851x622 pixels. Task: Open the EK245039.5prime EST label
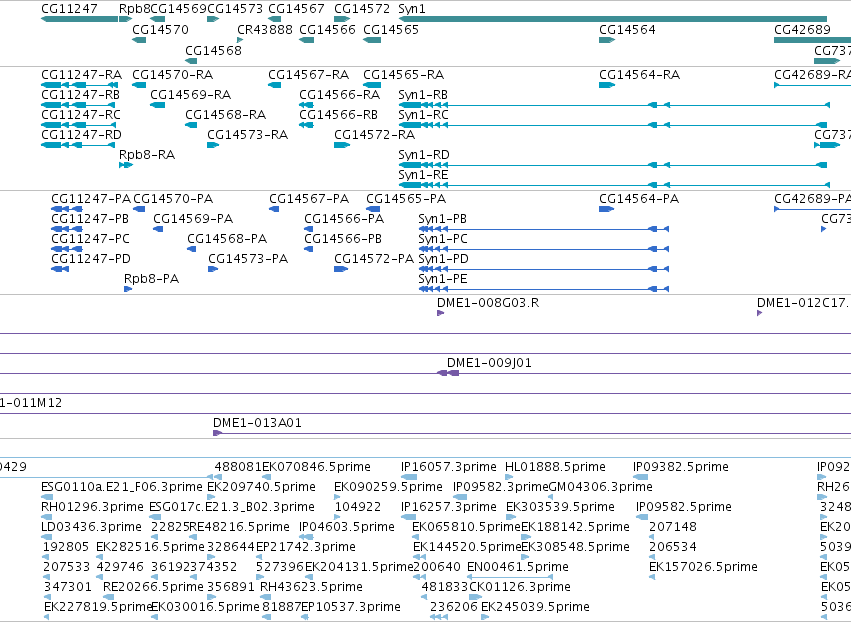click(x=536, y=607)
